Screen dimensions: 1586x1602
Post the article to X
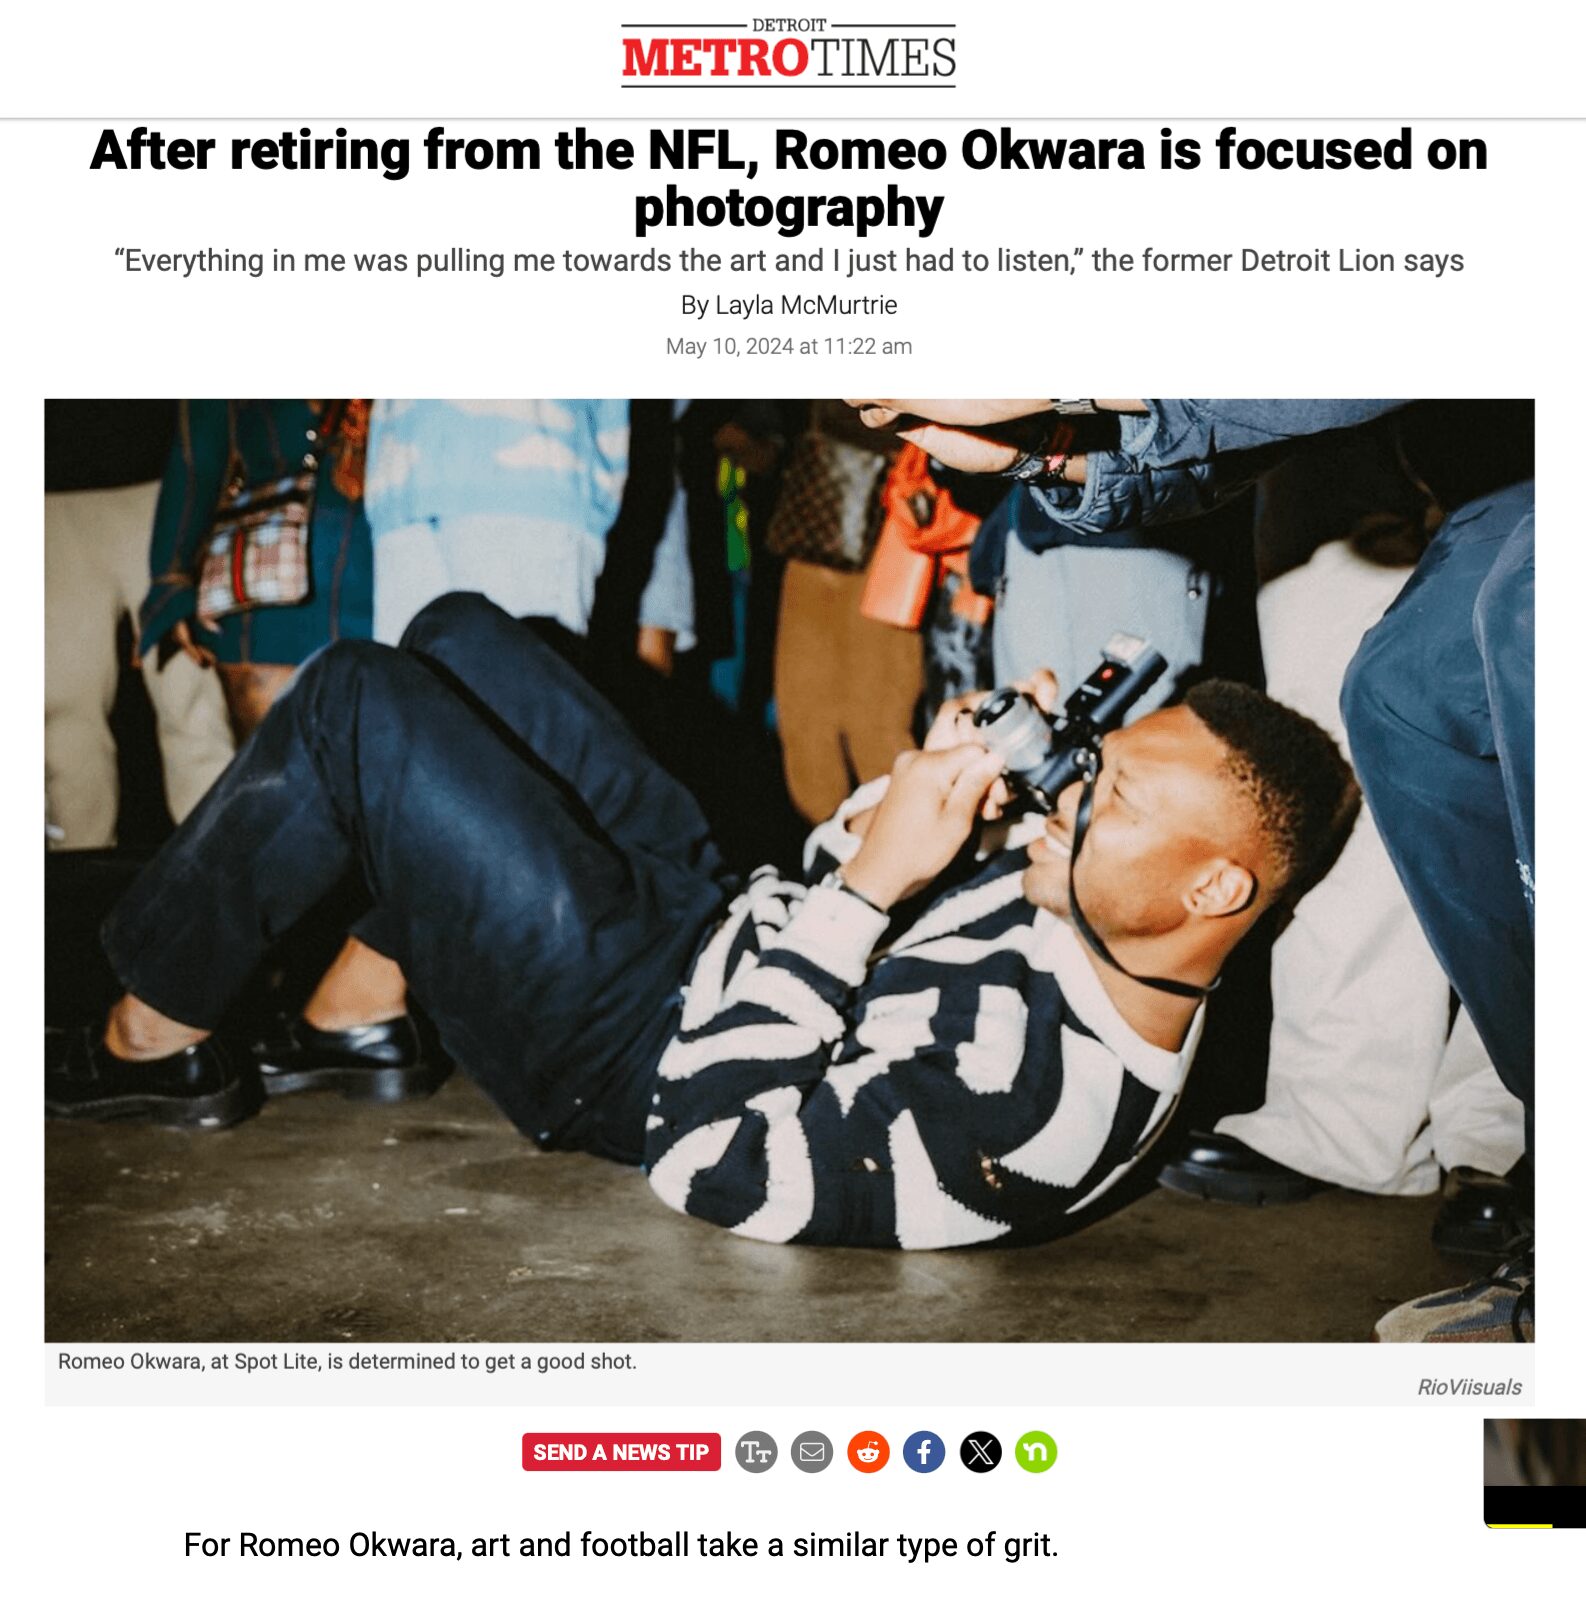click(x=980, y=1452)
